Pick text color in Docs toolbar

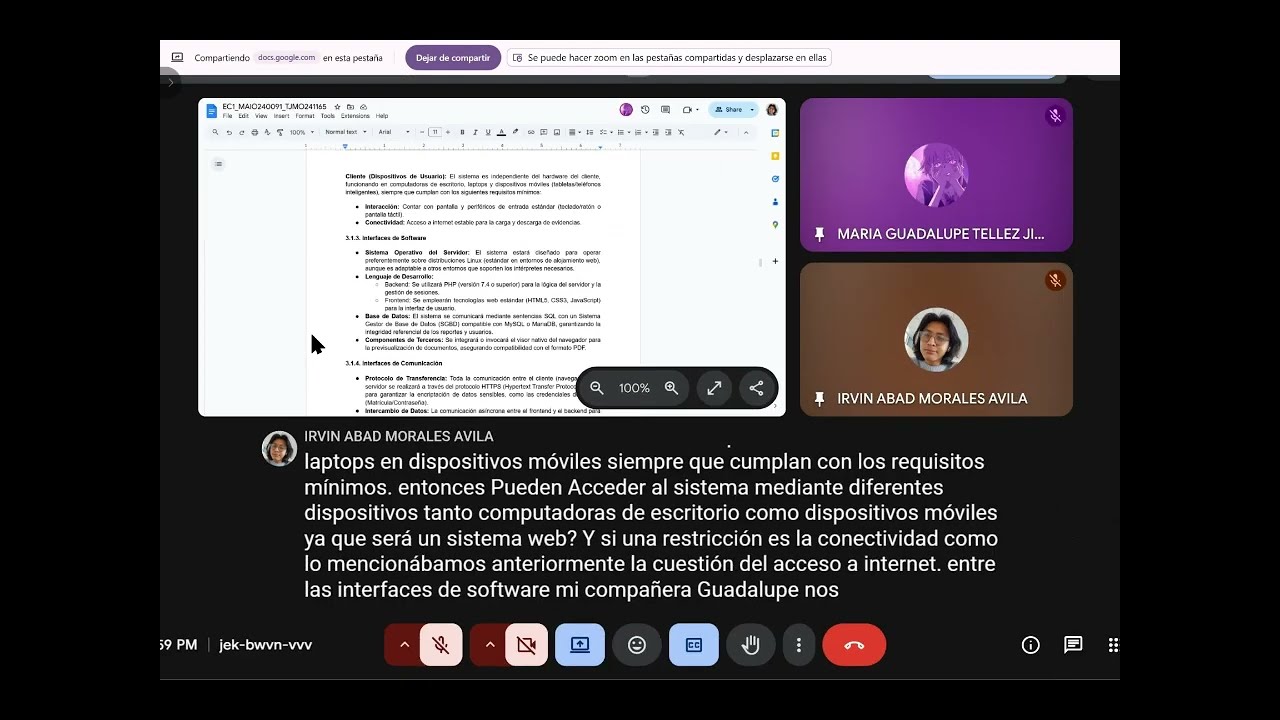pyautogui.click(x=501, y=132)
